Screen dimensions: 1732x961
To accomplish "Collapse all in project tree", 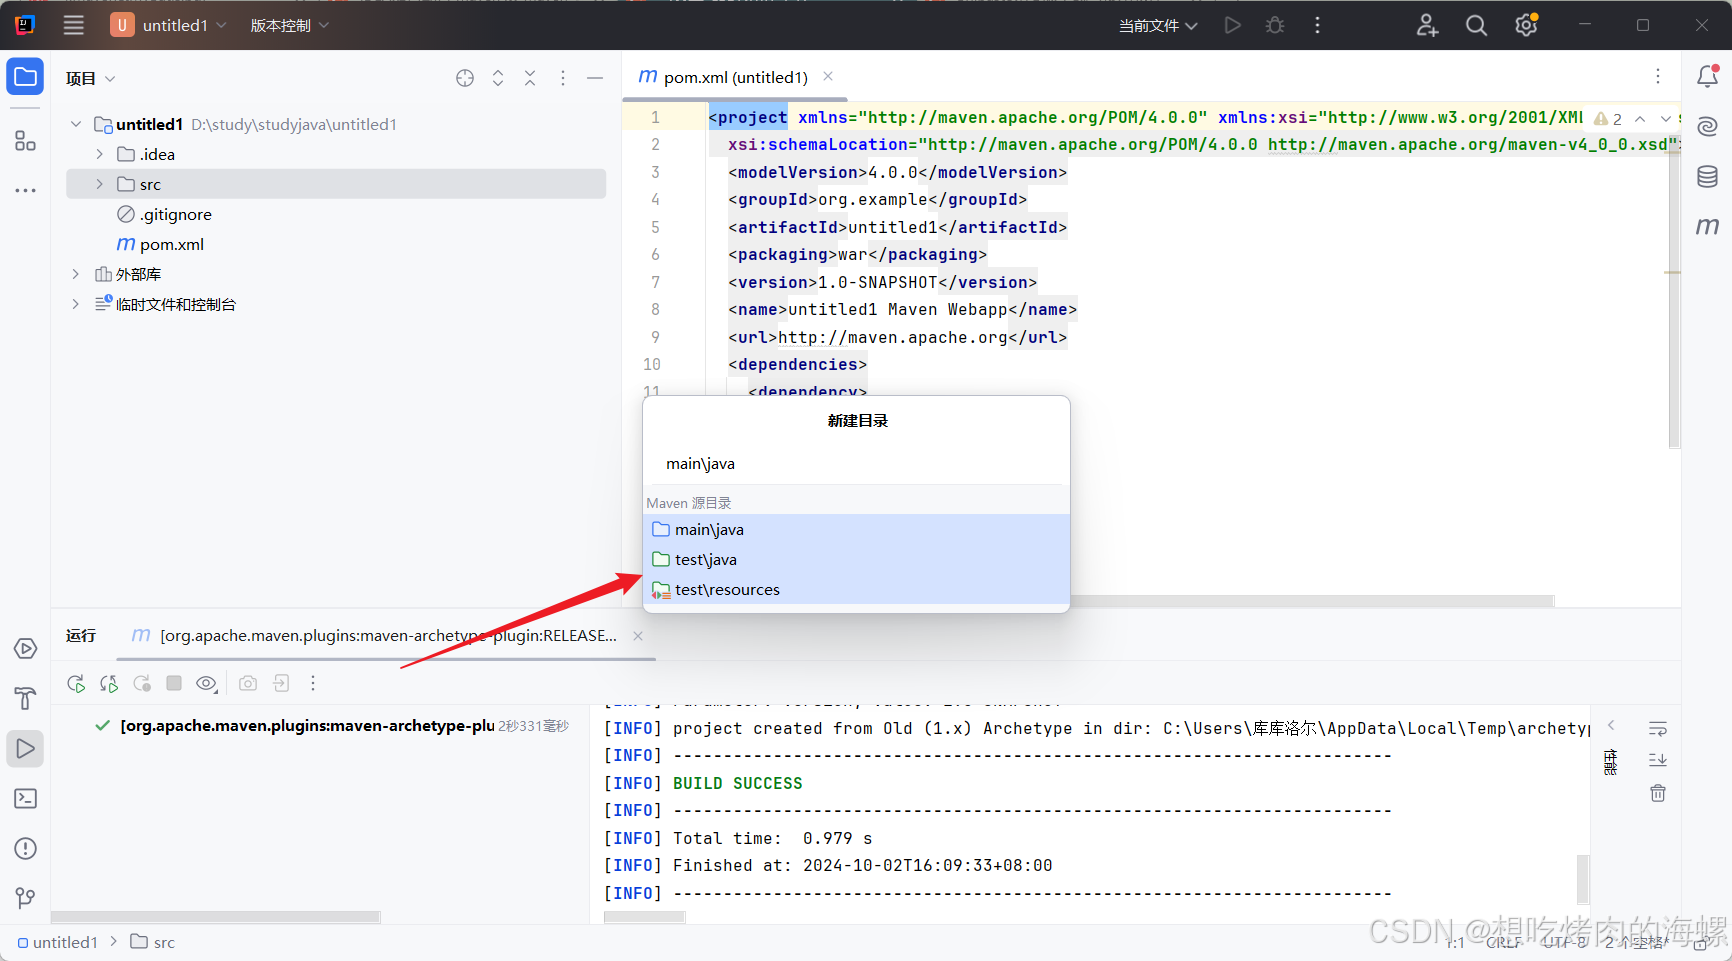I will 530,78.
